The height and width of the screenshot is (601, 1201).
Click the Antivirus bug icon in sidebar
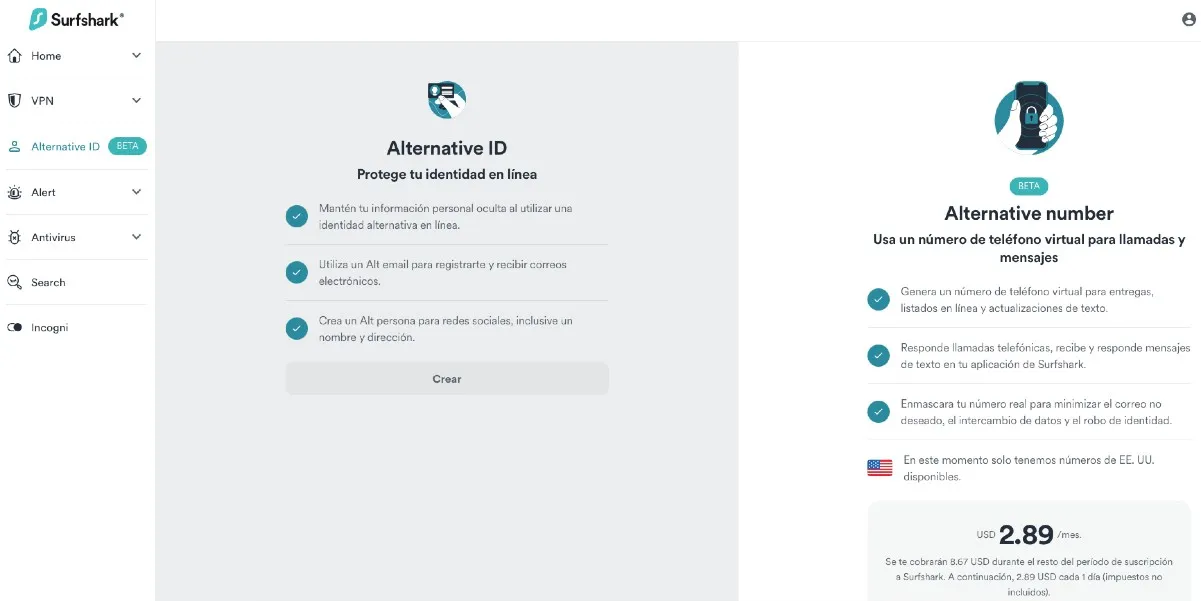15,237
